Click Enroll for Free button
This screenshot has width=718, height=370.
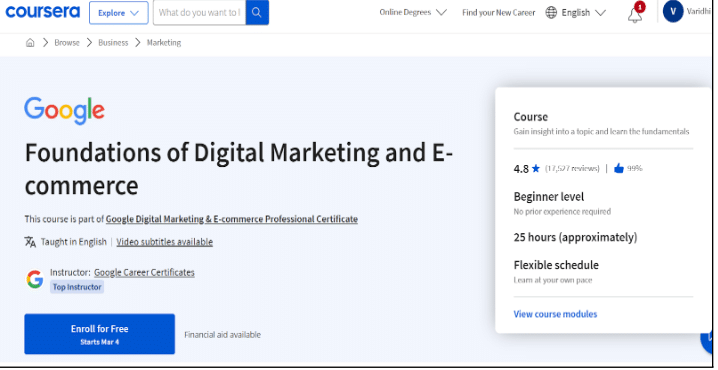pos(99,334)
